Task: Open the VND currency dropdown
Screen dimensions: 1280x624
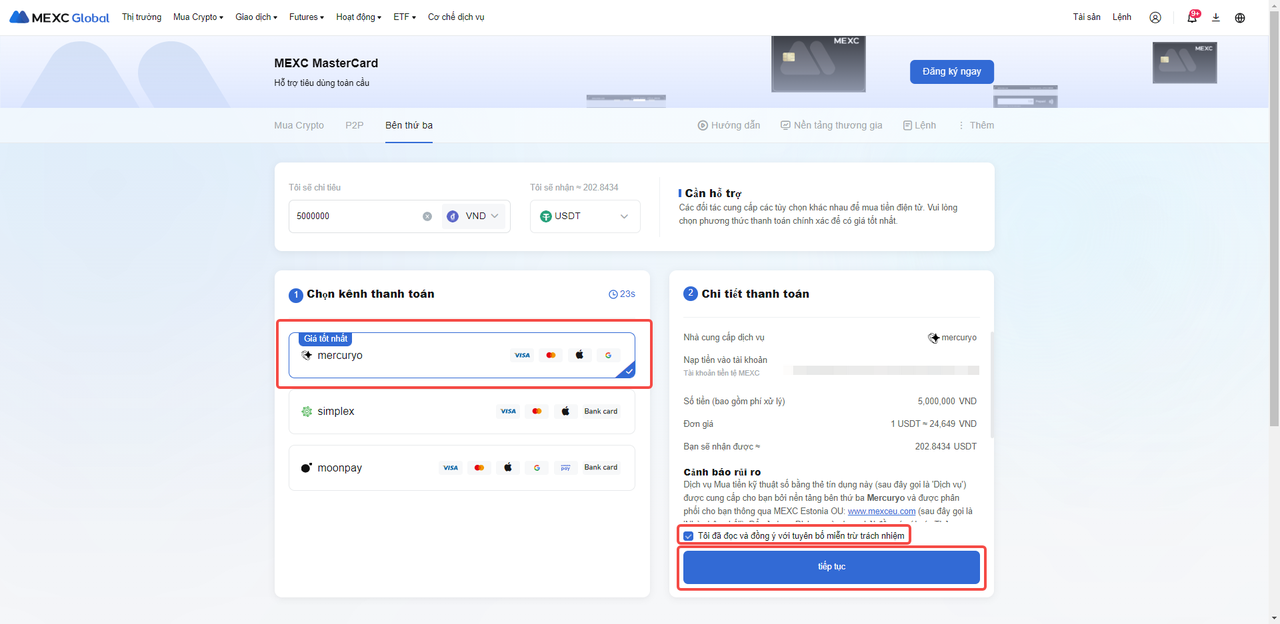Action: point(474,216)
